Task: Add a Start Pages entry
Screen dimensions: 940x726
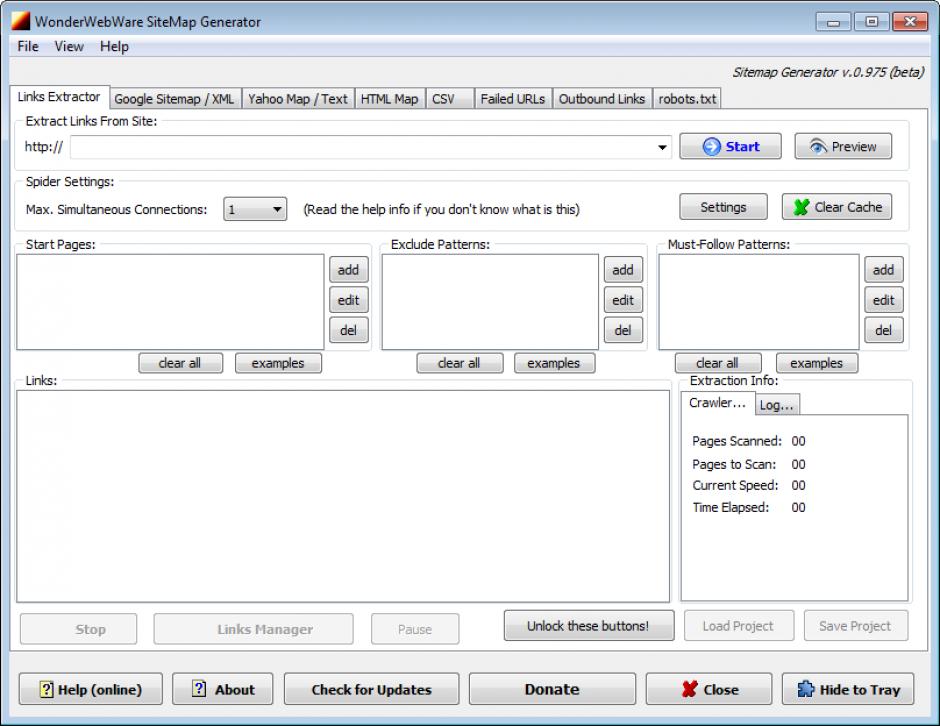Action: (x=348, y=270)
